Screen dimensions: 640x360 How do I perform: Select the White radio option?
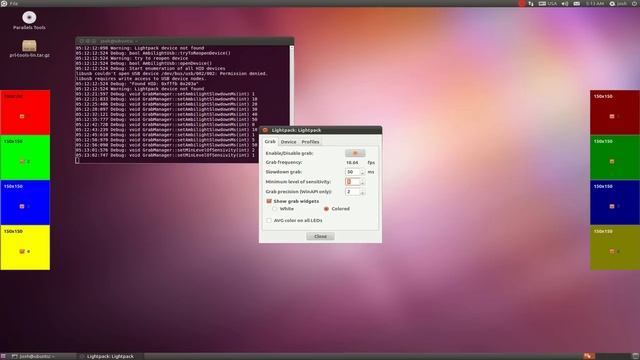pyautogui.click(x=275, y=209)
